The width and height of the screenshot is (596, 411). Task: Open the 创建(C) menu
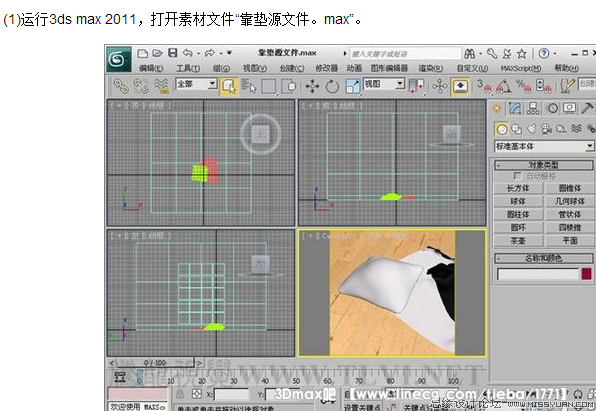point(292,68)
